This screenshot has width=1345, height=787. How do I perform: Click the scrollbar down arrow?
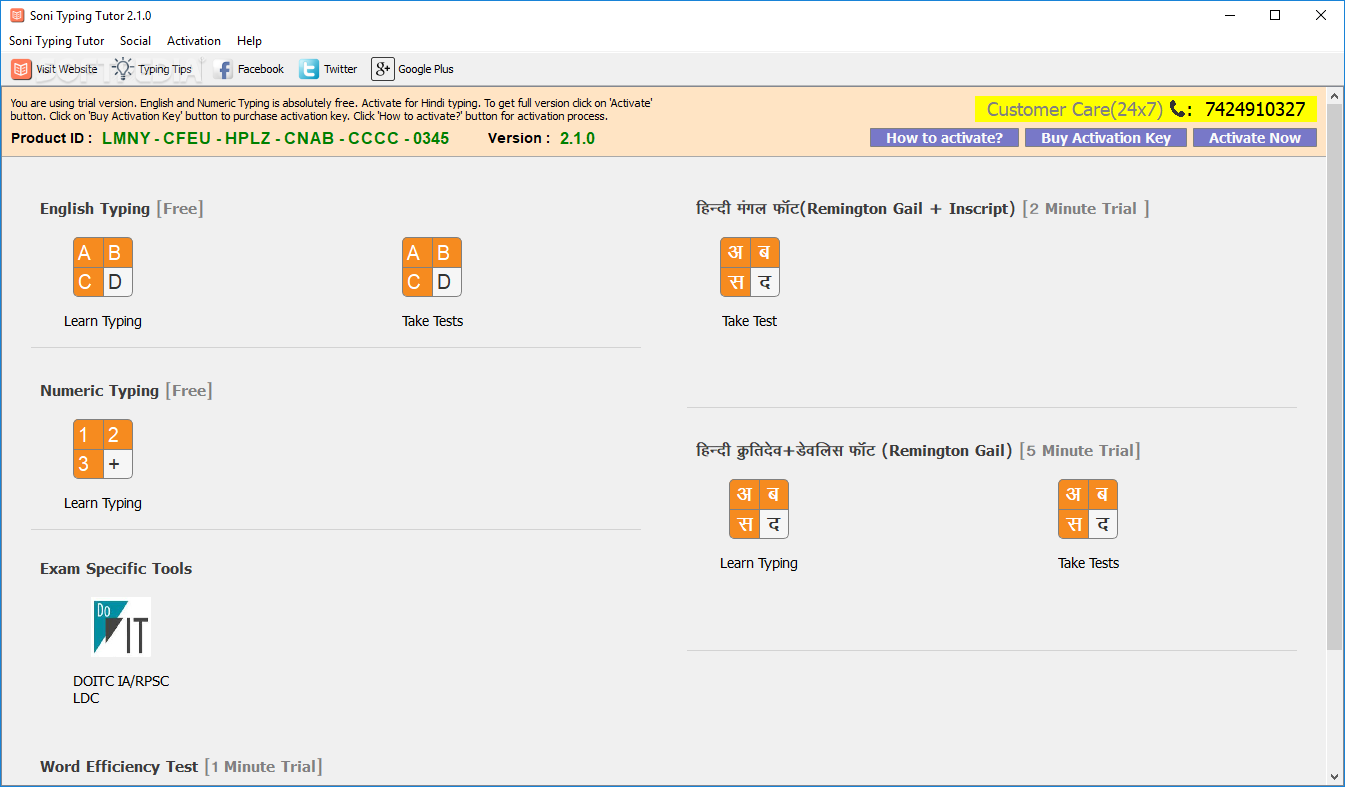[1335, 776]
